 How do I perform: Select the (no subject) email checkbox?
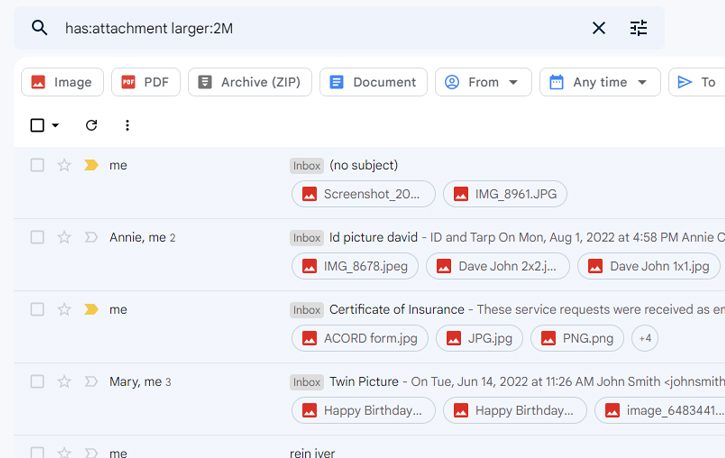[37, 165]
